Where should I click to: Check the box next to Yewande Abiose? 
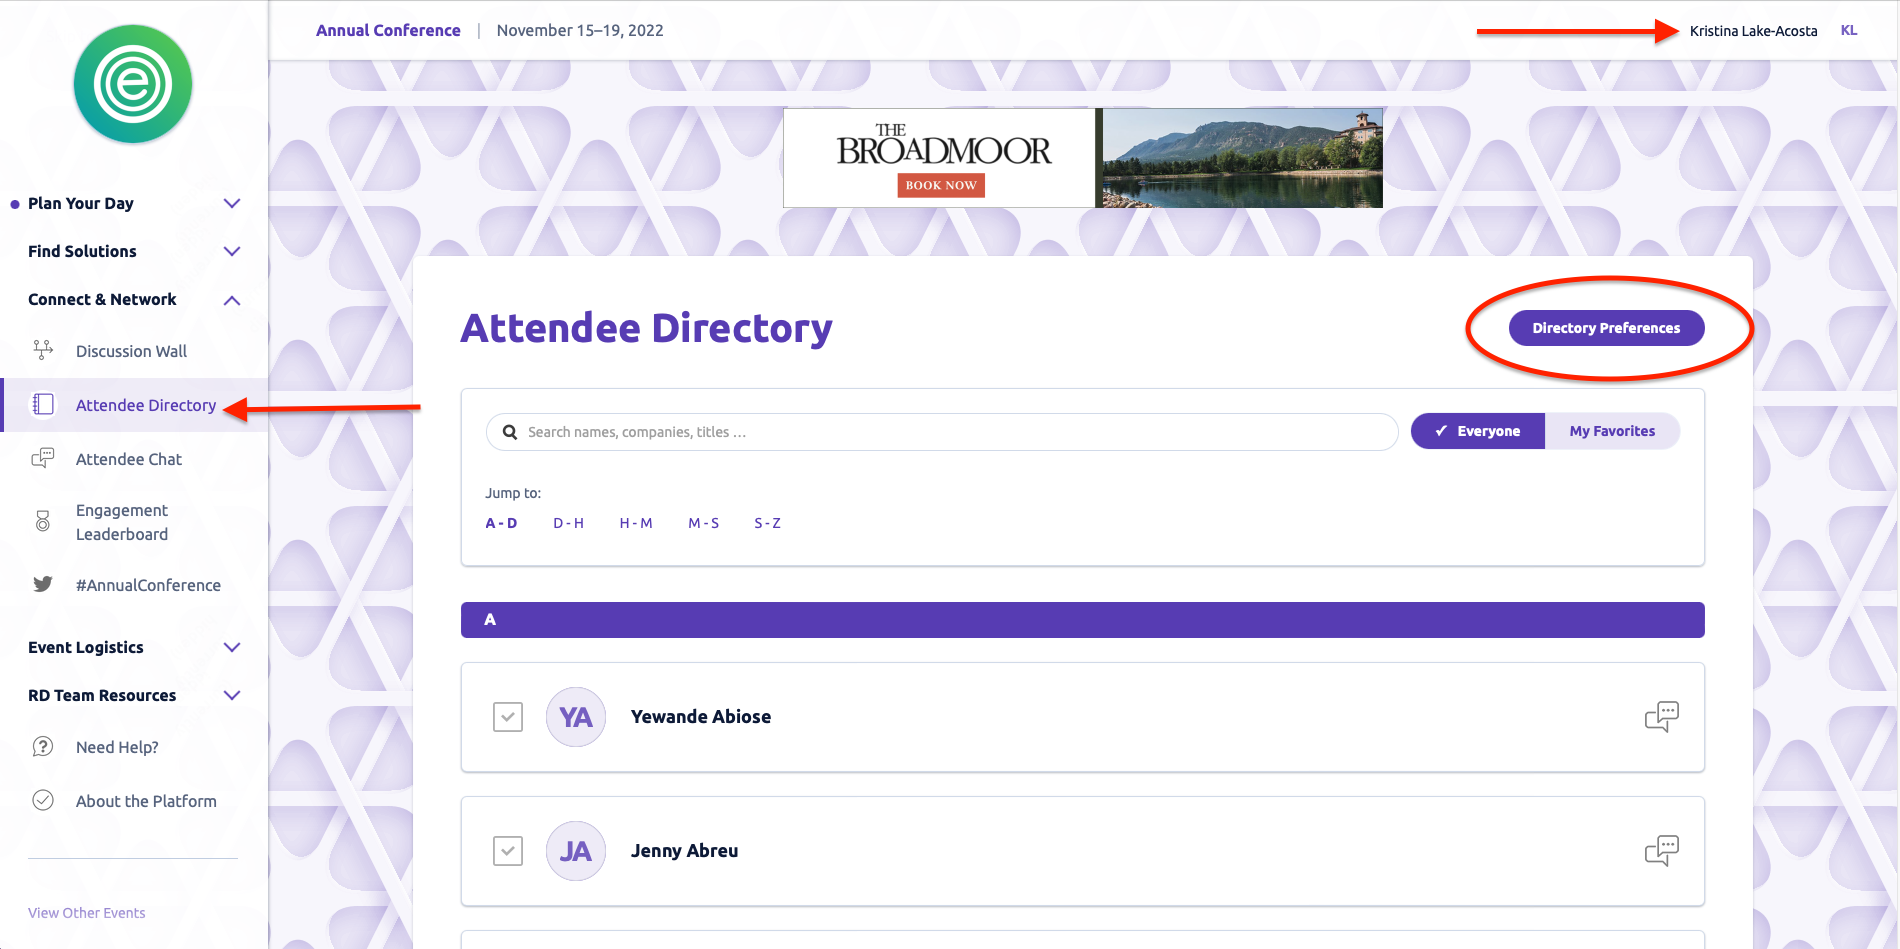pos(508,717)
